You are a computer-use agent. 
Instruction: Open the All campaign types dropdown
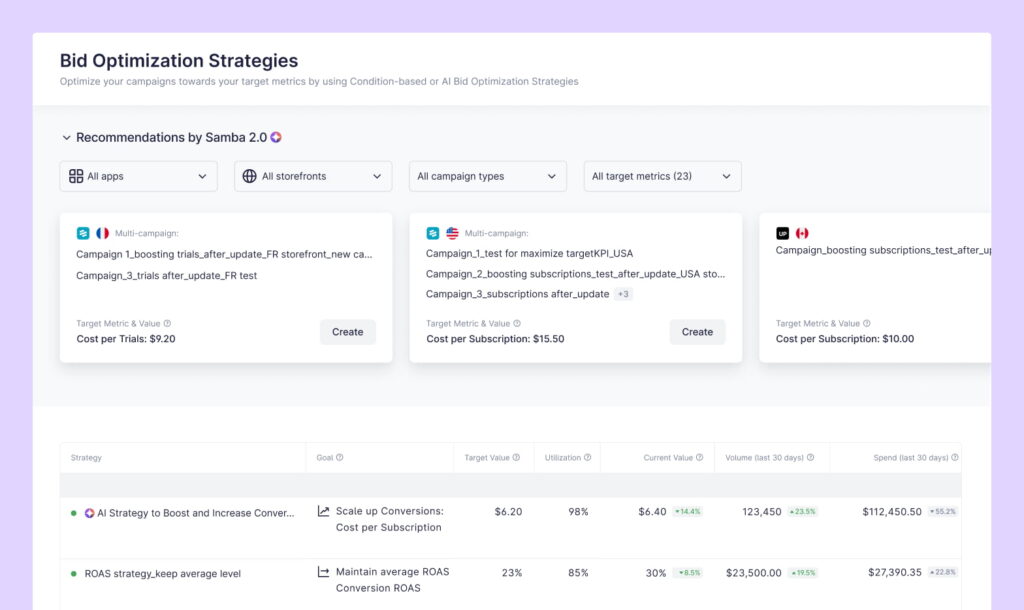tap(487, 175)
